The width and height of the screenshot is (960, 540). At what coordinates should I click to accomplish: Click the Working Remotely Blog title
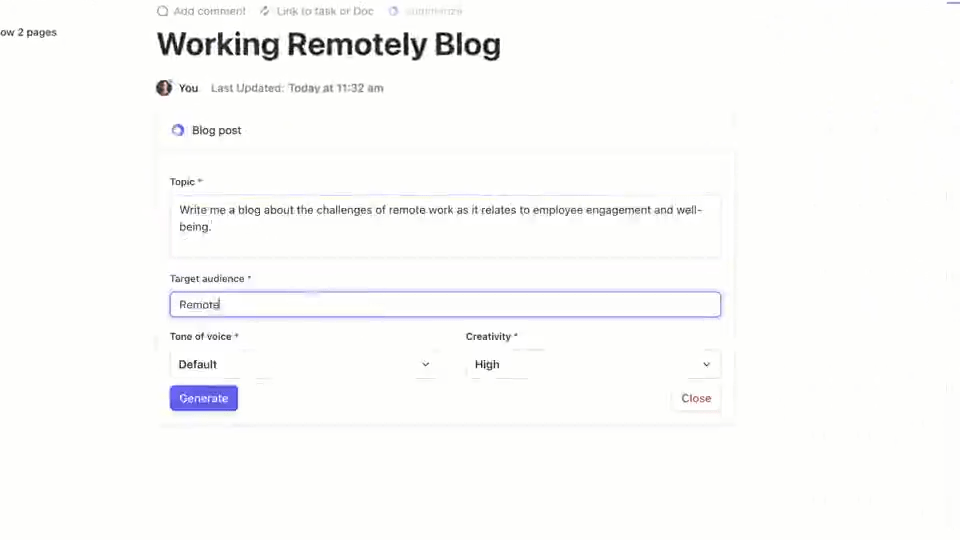tap(329, 45)
